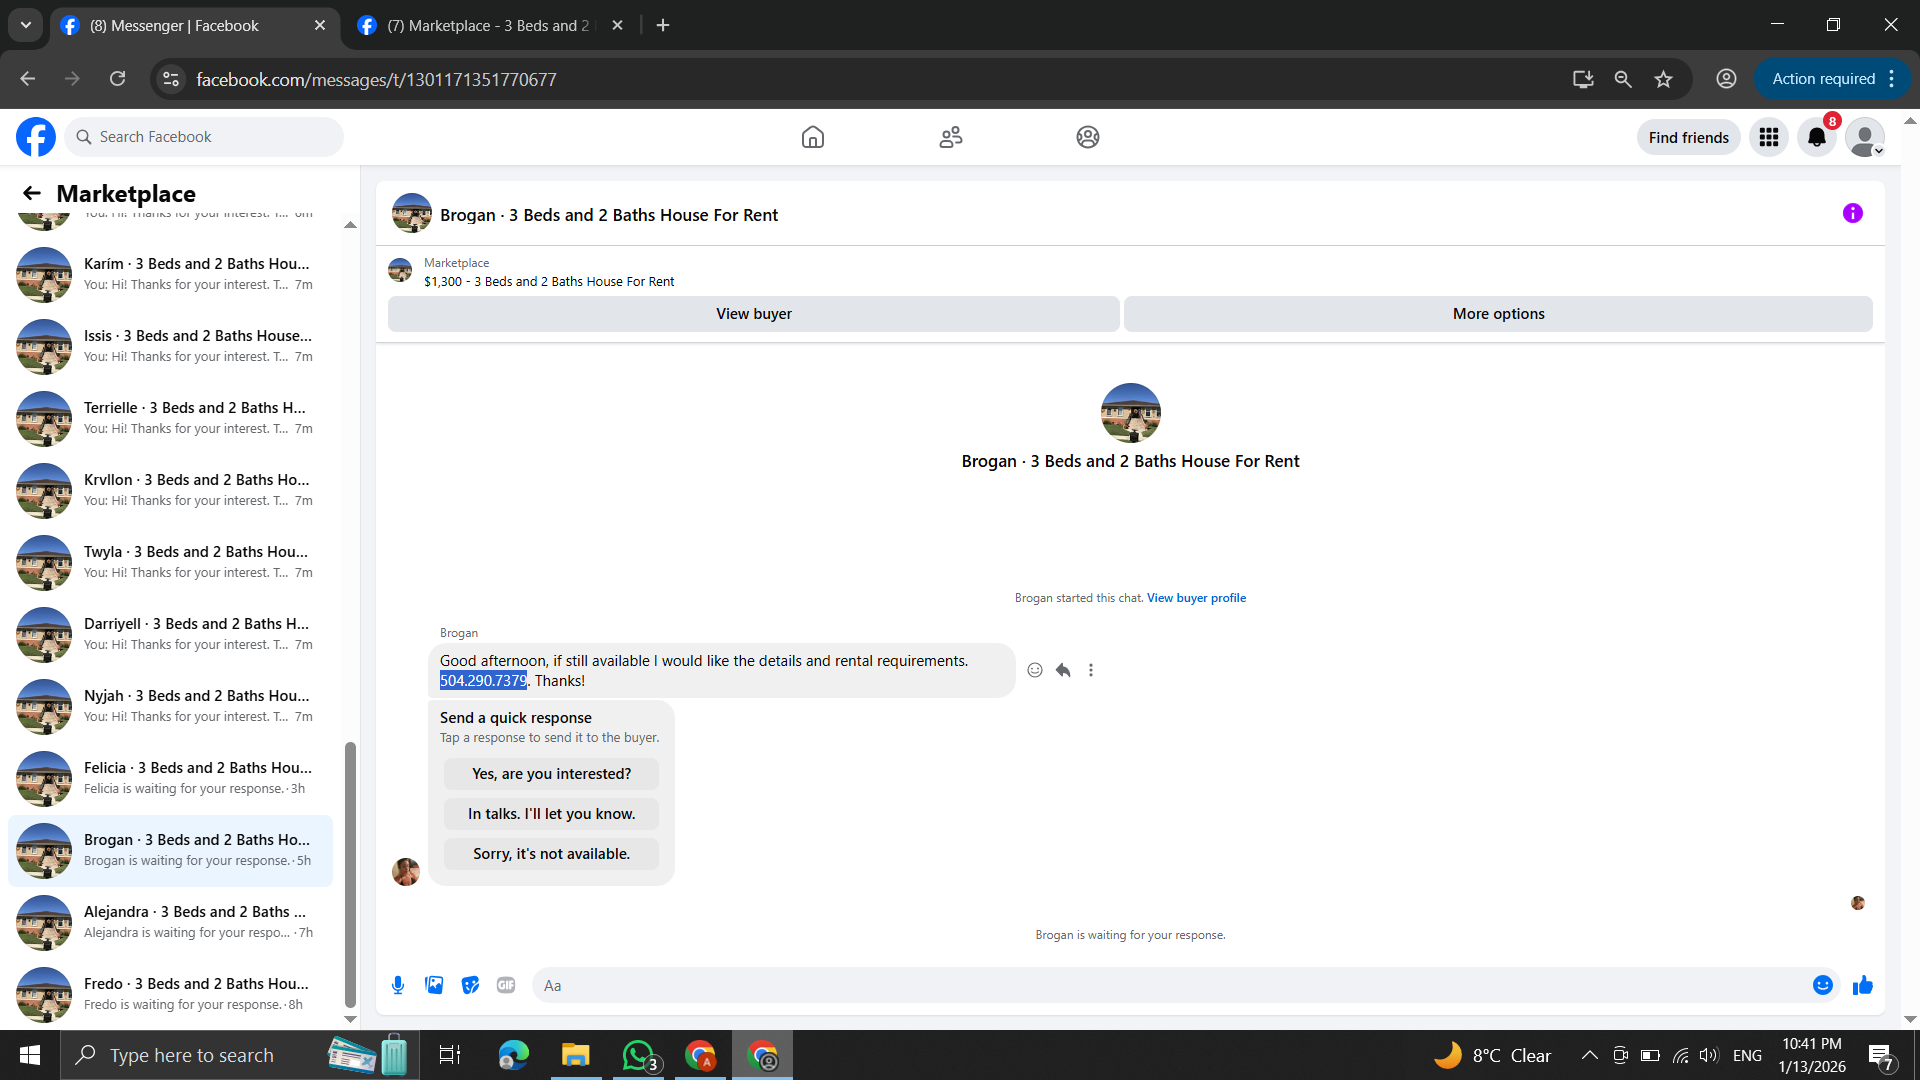Open Facebook notifications bell
Viewport: 1920px width, 1080px height.
point(1816,137)
